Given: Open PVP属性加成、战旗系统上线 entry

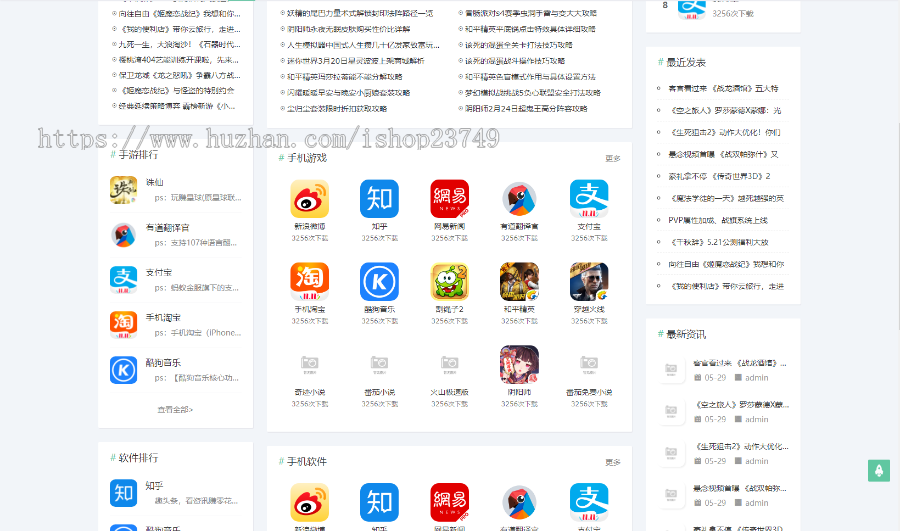Looking at the screenshot, I should point(718,220).
